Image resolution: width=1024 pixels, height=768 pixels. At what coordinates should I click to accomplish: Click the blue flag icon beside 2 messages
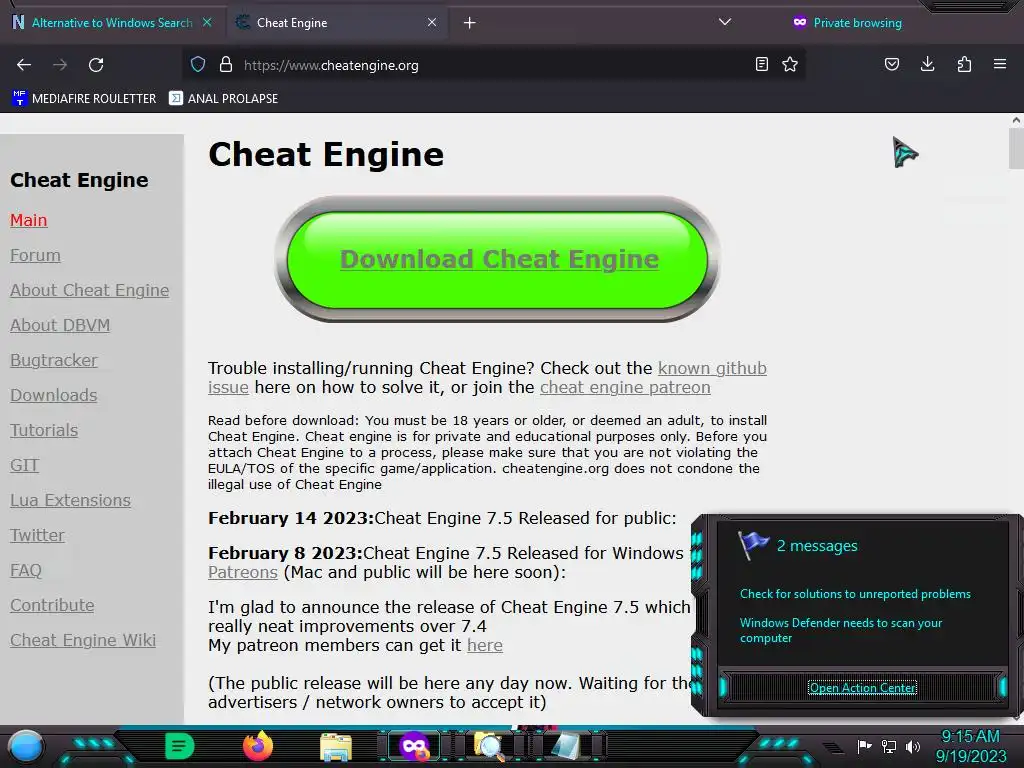coord(753,545)
